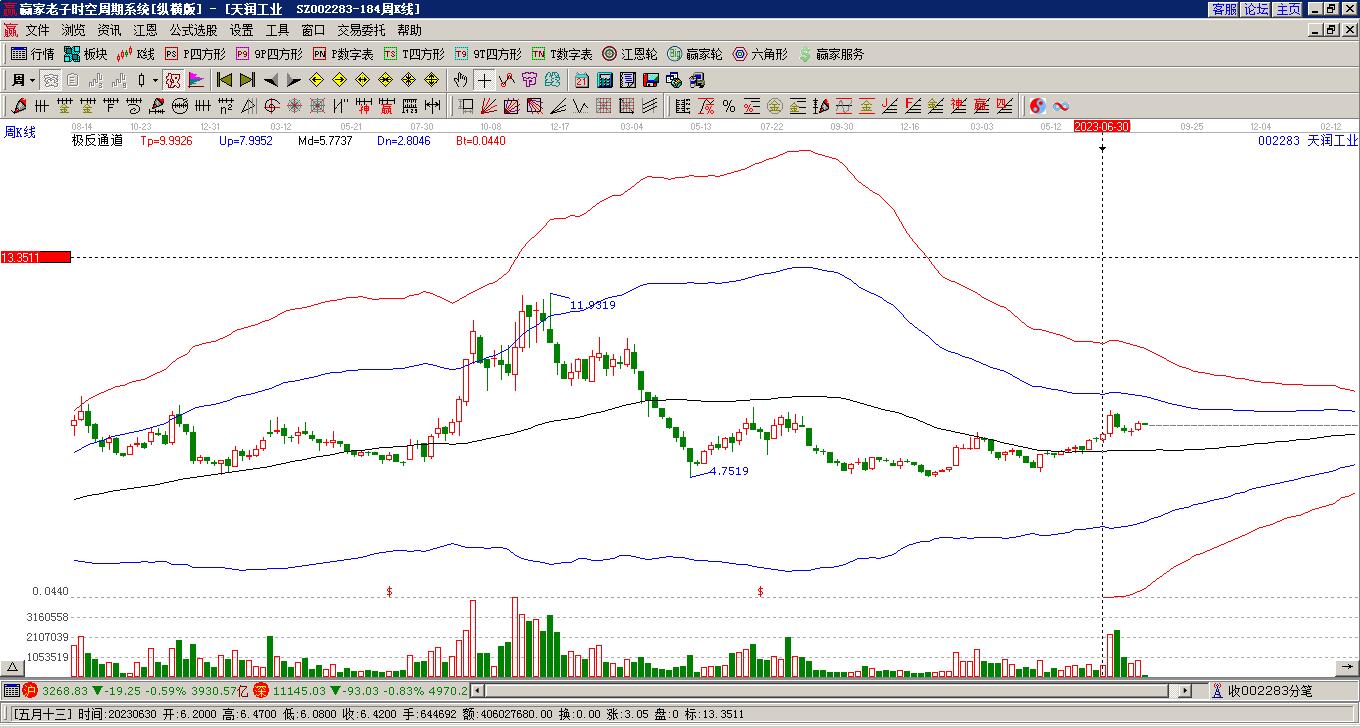
Task: Click the 11.9319 high price annotation
Action: 593,305
